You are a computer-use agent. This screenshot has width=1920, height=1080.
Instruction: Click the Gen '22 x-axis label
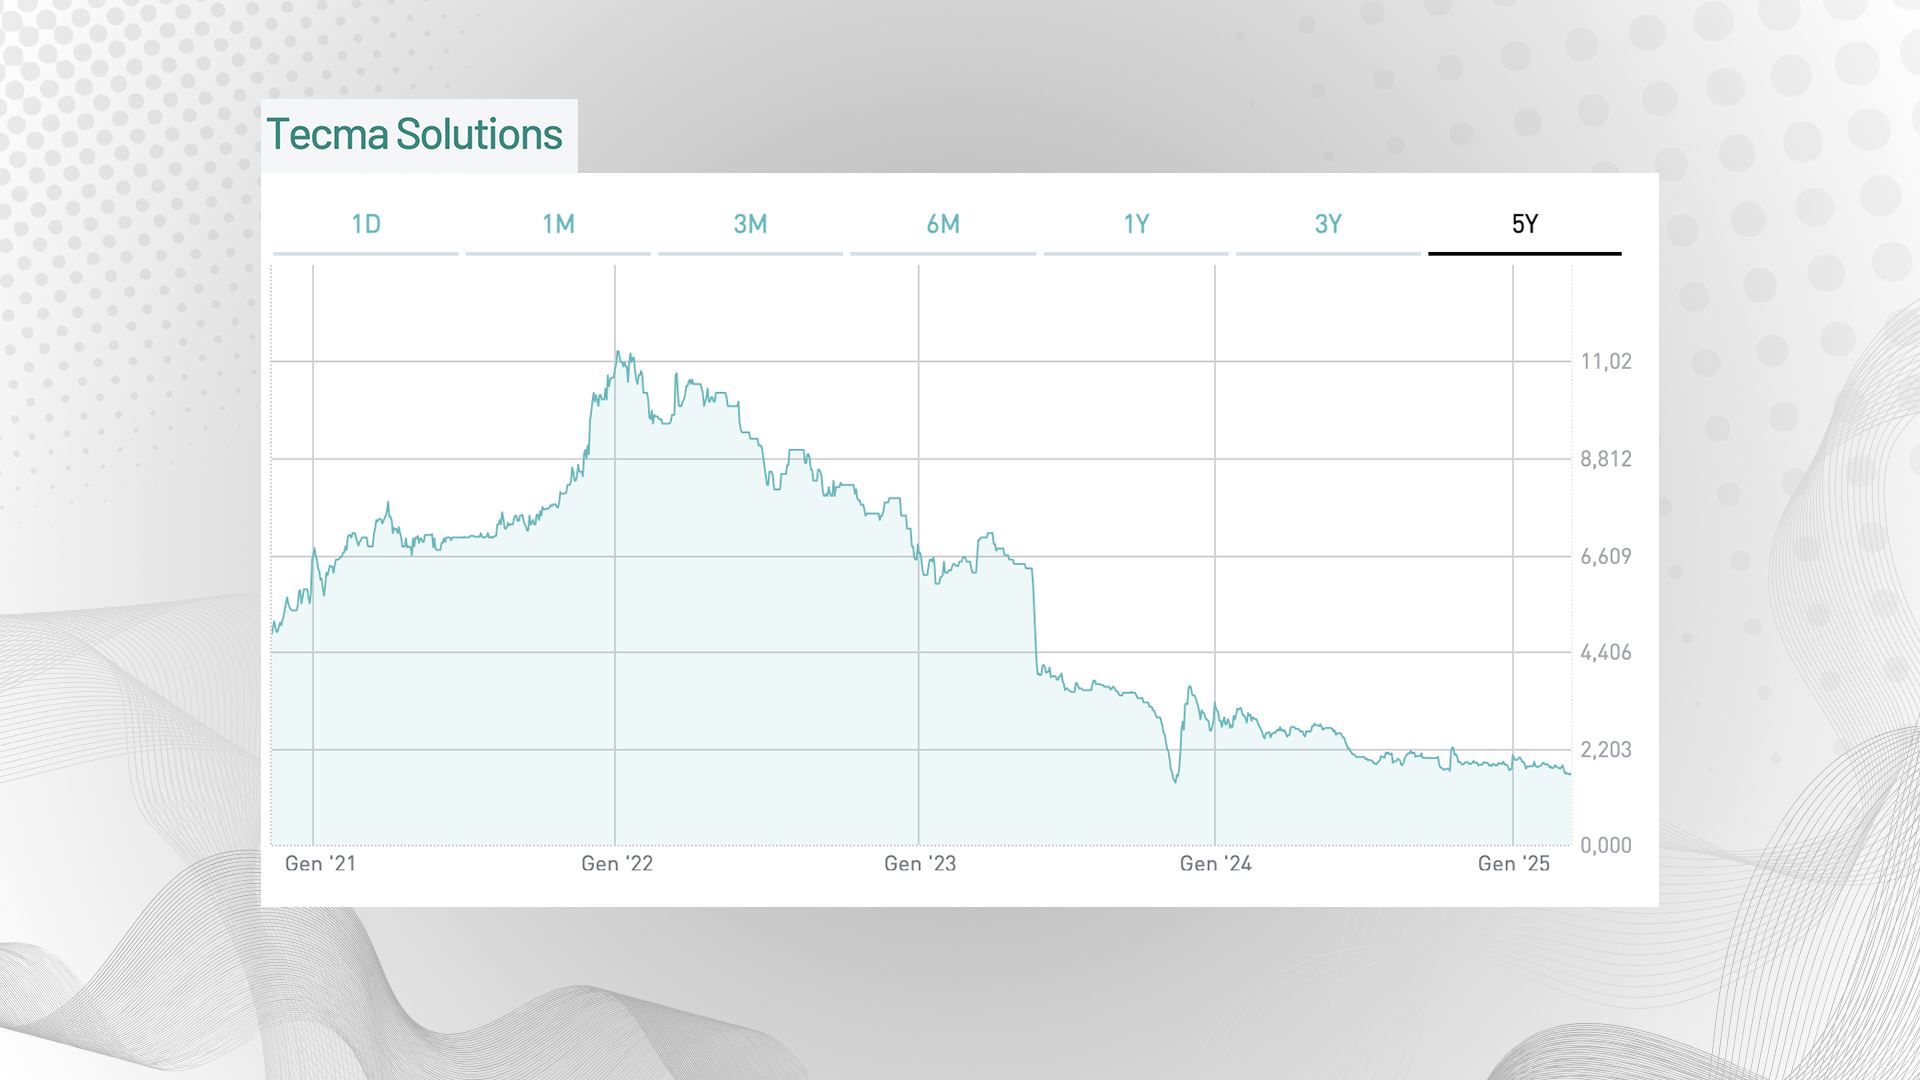coord(617,864)
